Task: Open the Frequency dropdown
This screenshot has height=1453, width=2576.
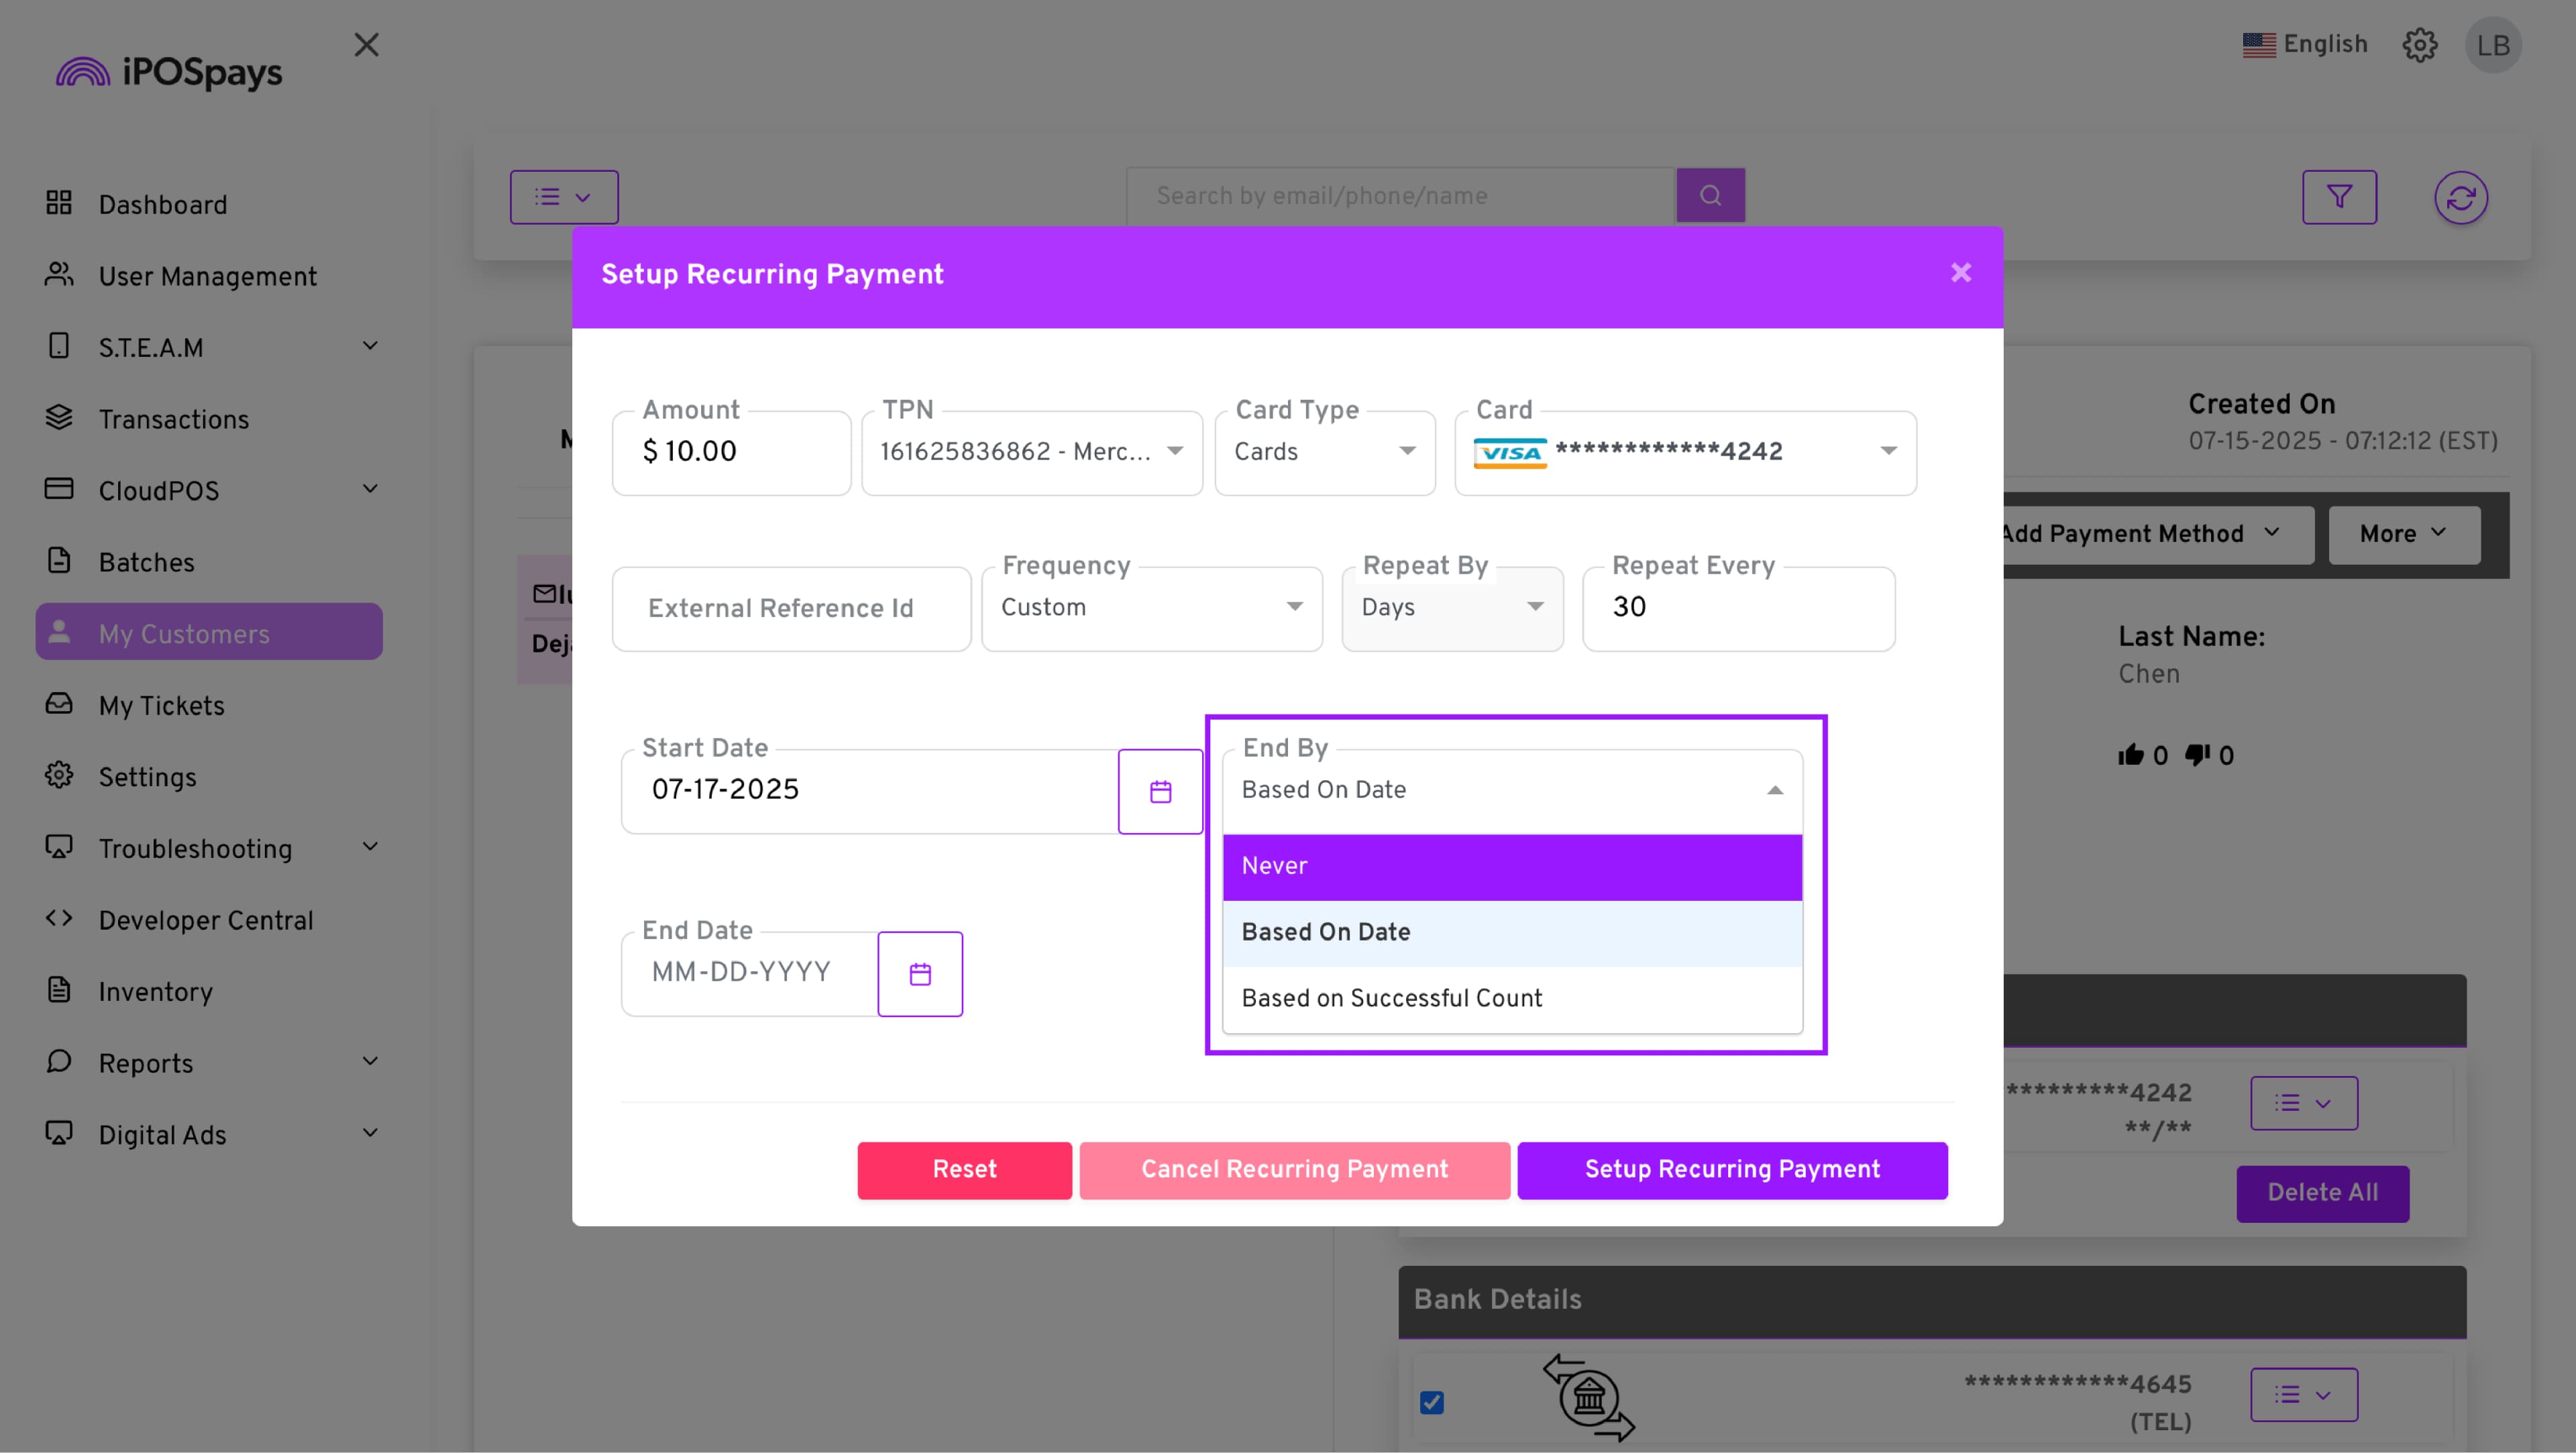Action: pyautogui.click(x=1151, y=608)
